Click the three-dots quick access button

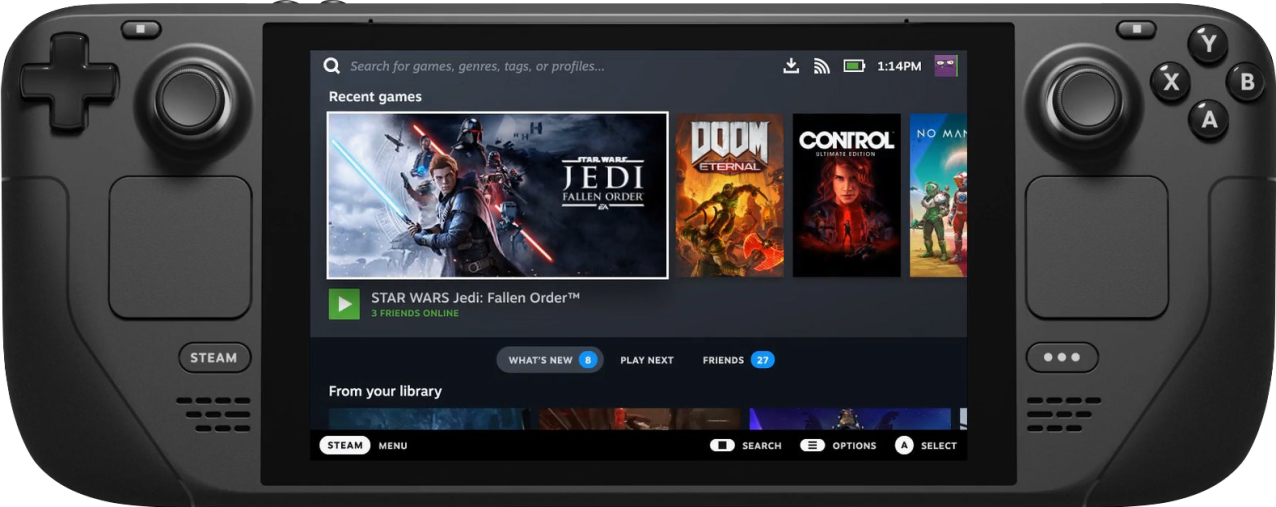click(1062, 357)
